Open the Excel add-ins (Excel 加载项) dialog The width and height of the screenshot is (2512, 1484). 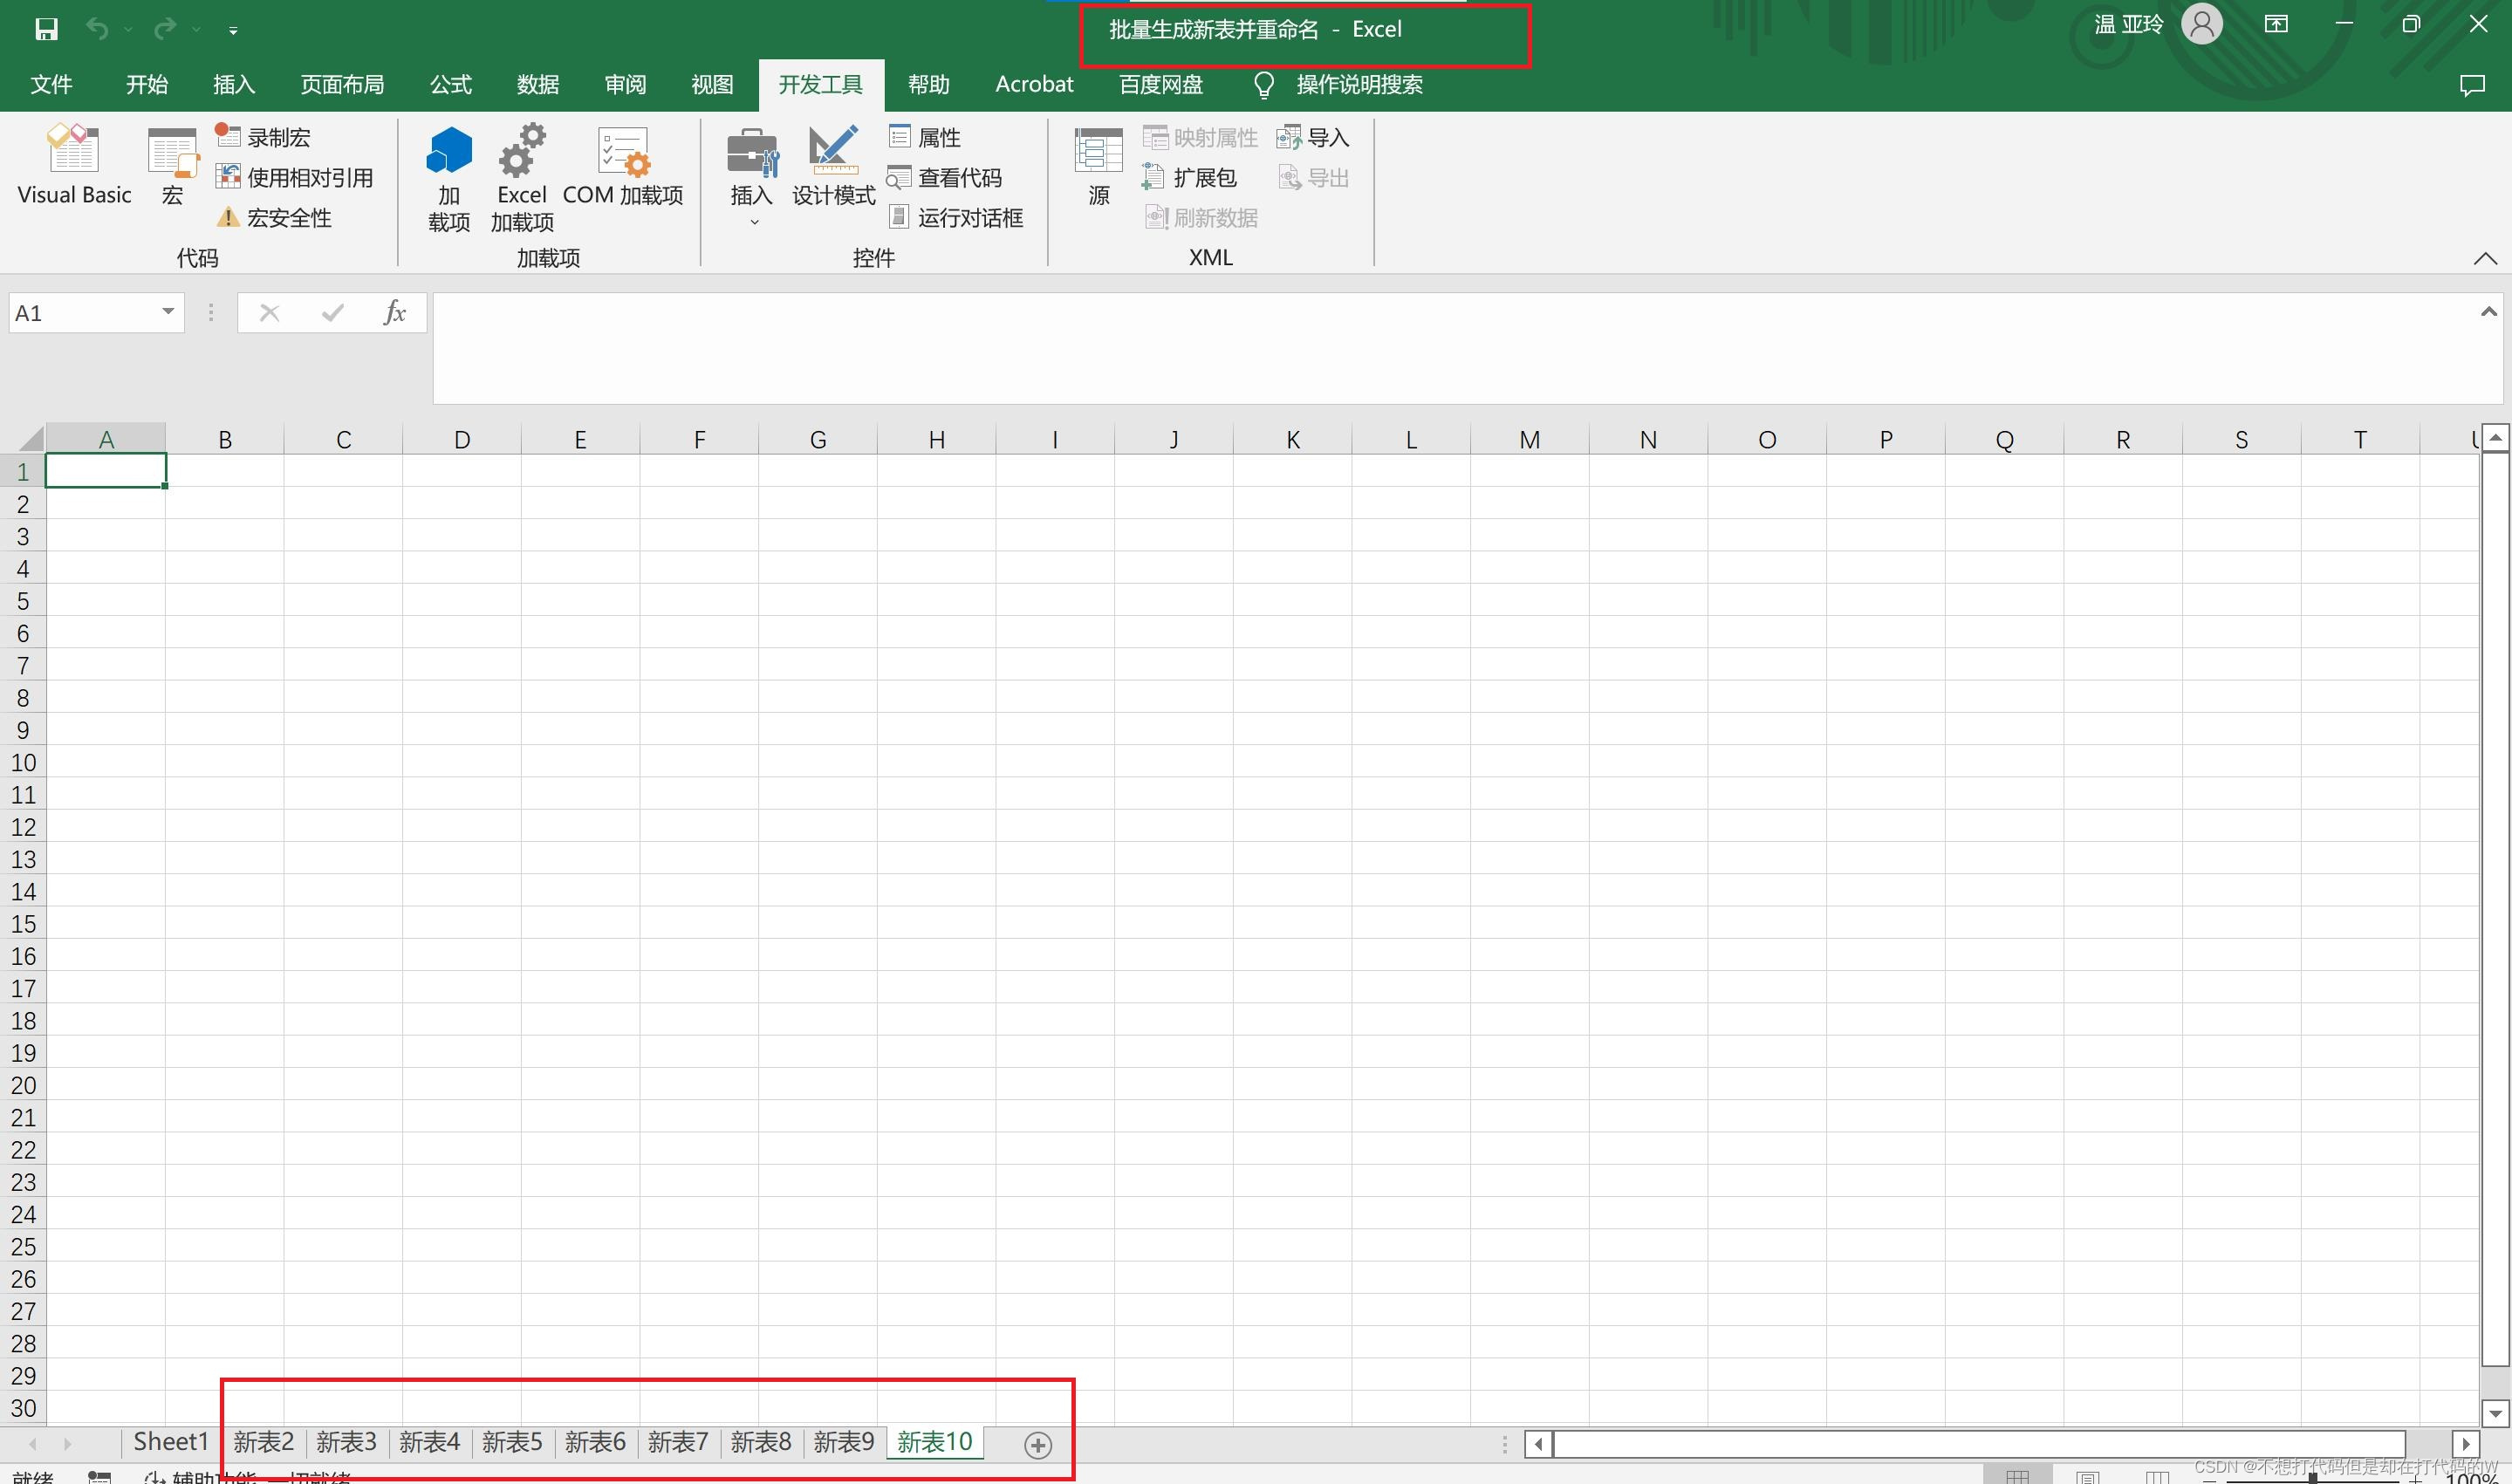pos(521,177)
